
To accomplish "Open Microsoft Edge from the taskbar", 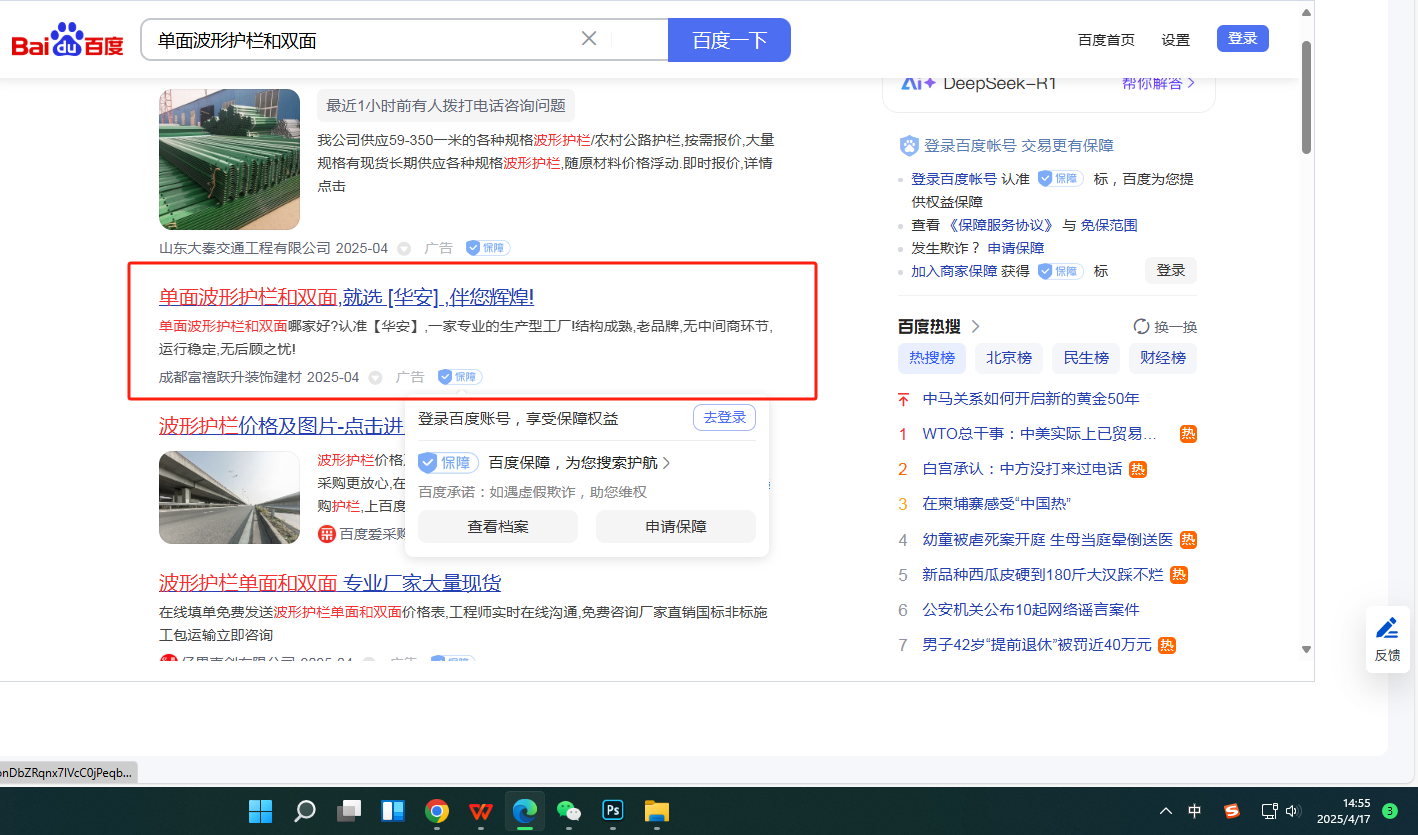I will [x=525, y=811].
